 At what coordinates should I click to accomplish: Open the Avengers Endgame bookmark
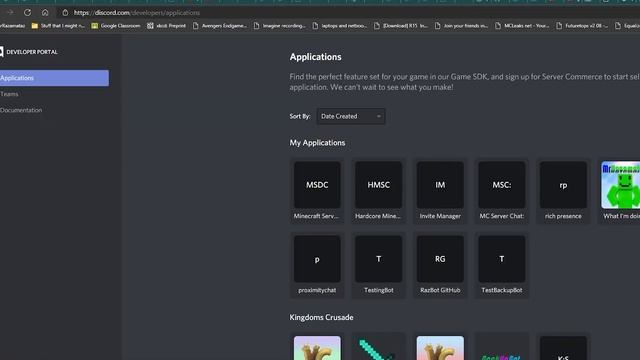pos(220,26)
